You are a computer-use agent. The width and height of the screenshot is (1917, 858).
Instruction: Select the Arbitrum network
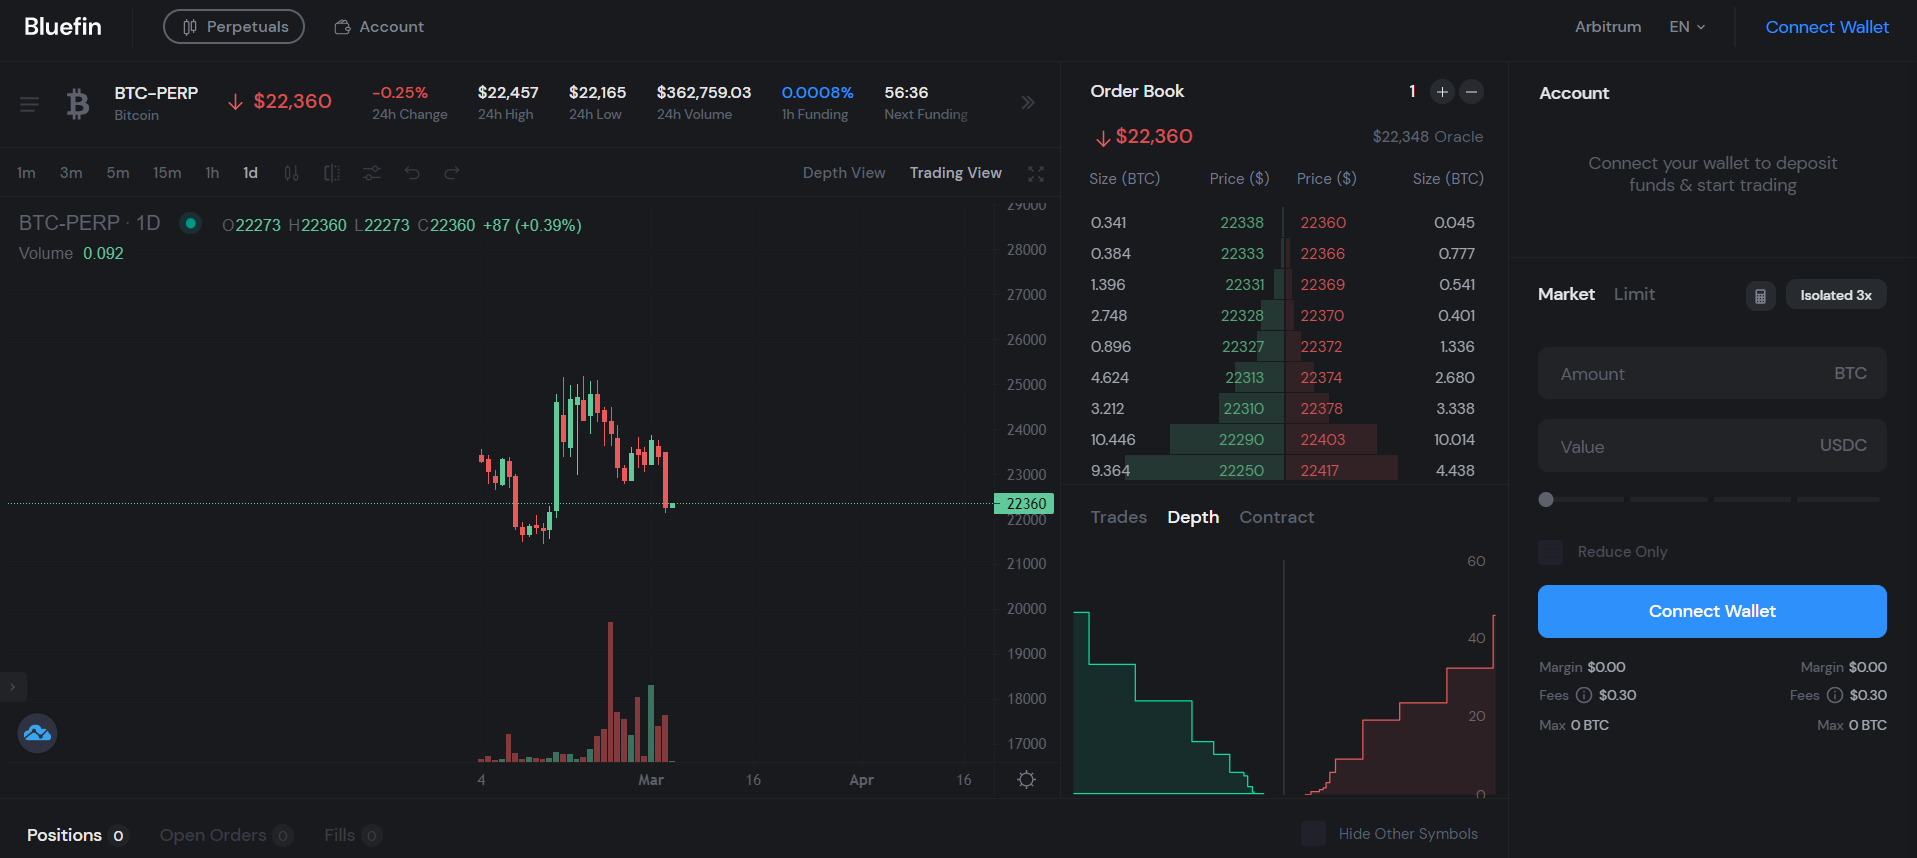[1608, 27]
